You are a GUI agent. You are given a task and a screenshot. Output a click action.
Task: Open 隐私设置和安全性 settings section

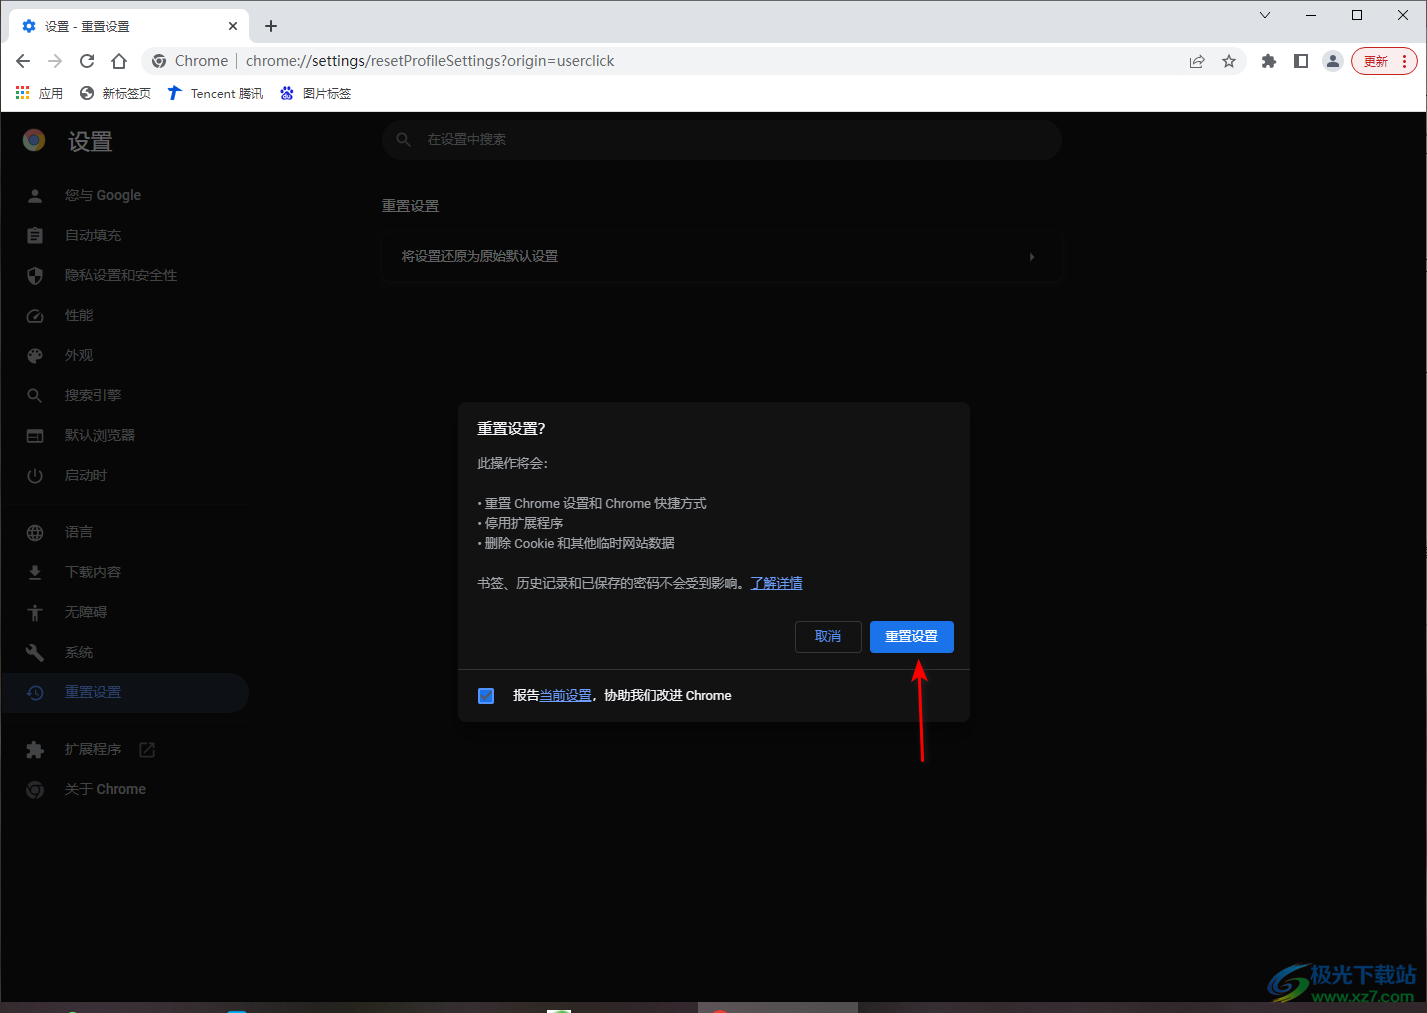pyautogui.click(x=125, y=275)
